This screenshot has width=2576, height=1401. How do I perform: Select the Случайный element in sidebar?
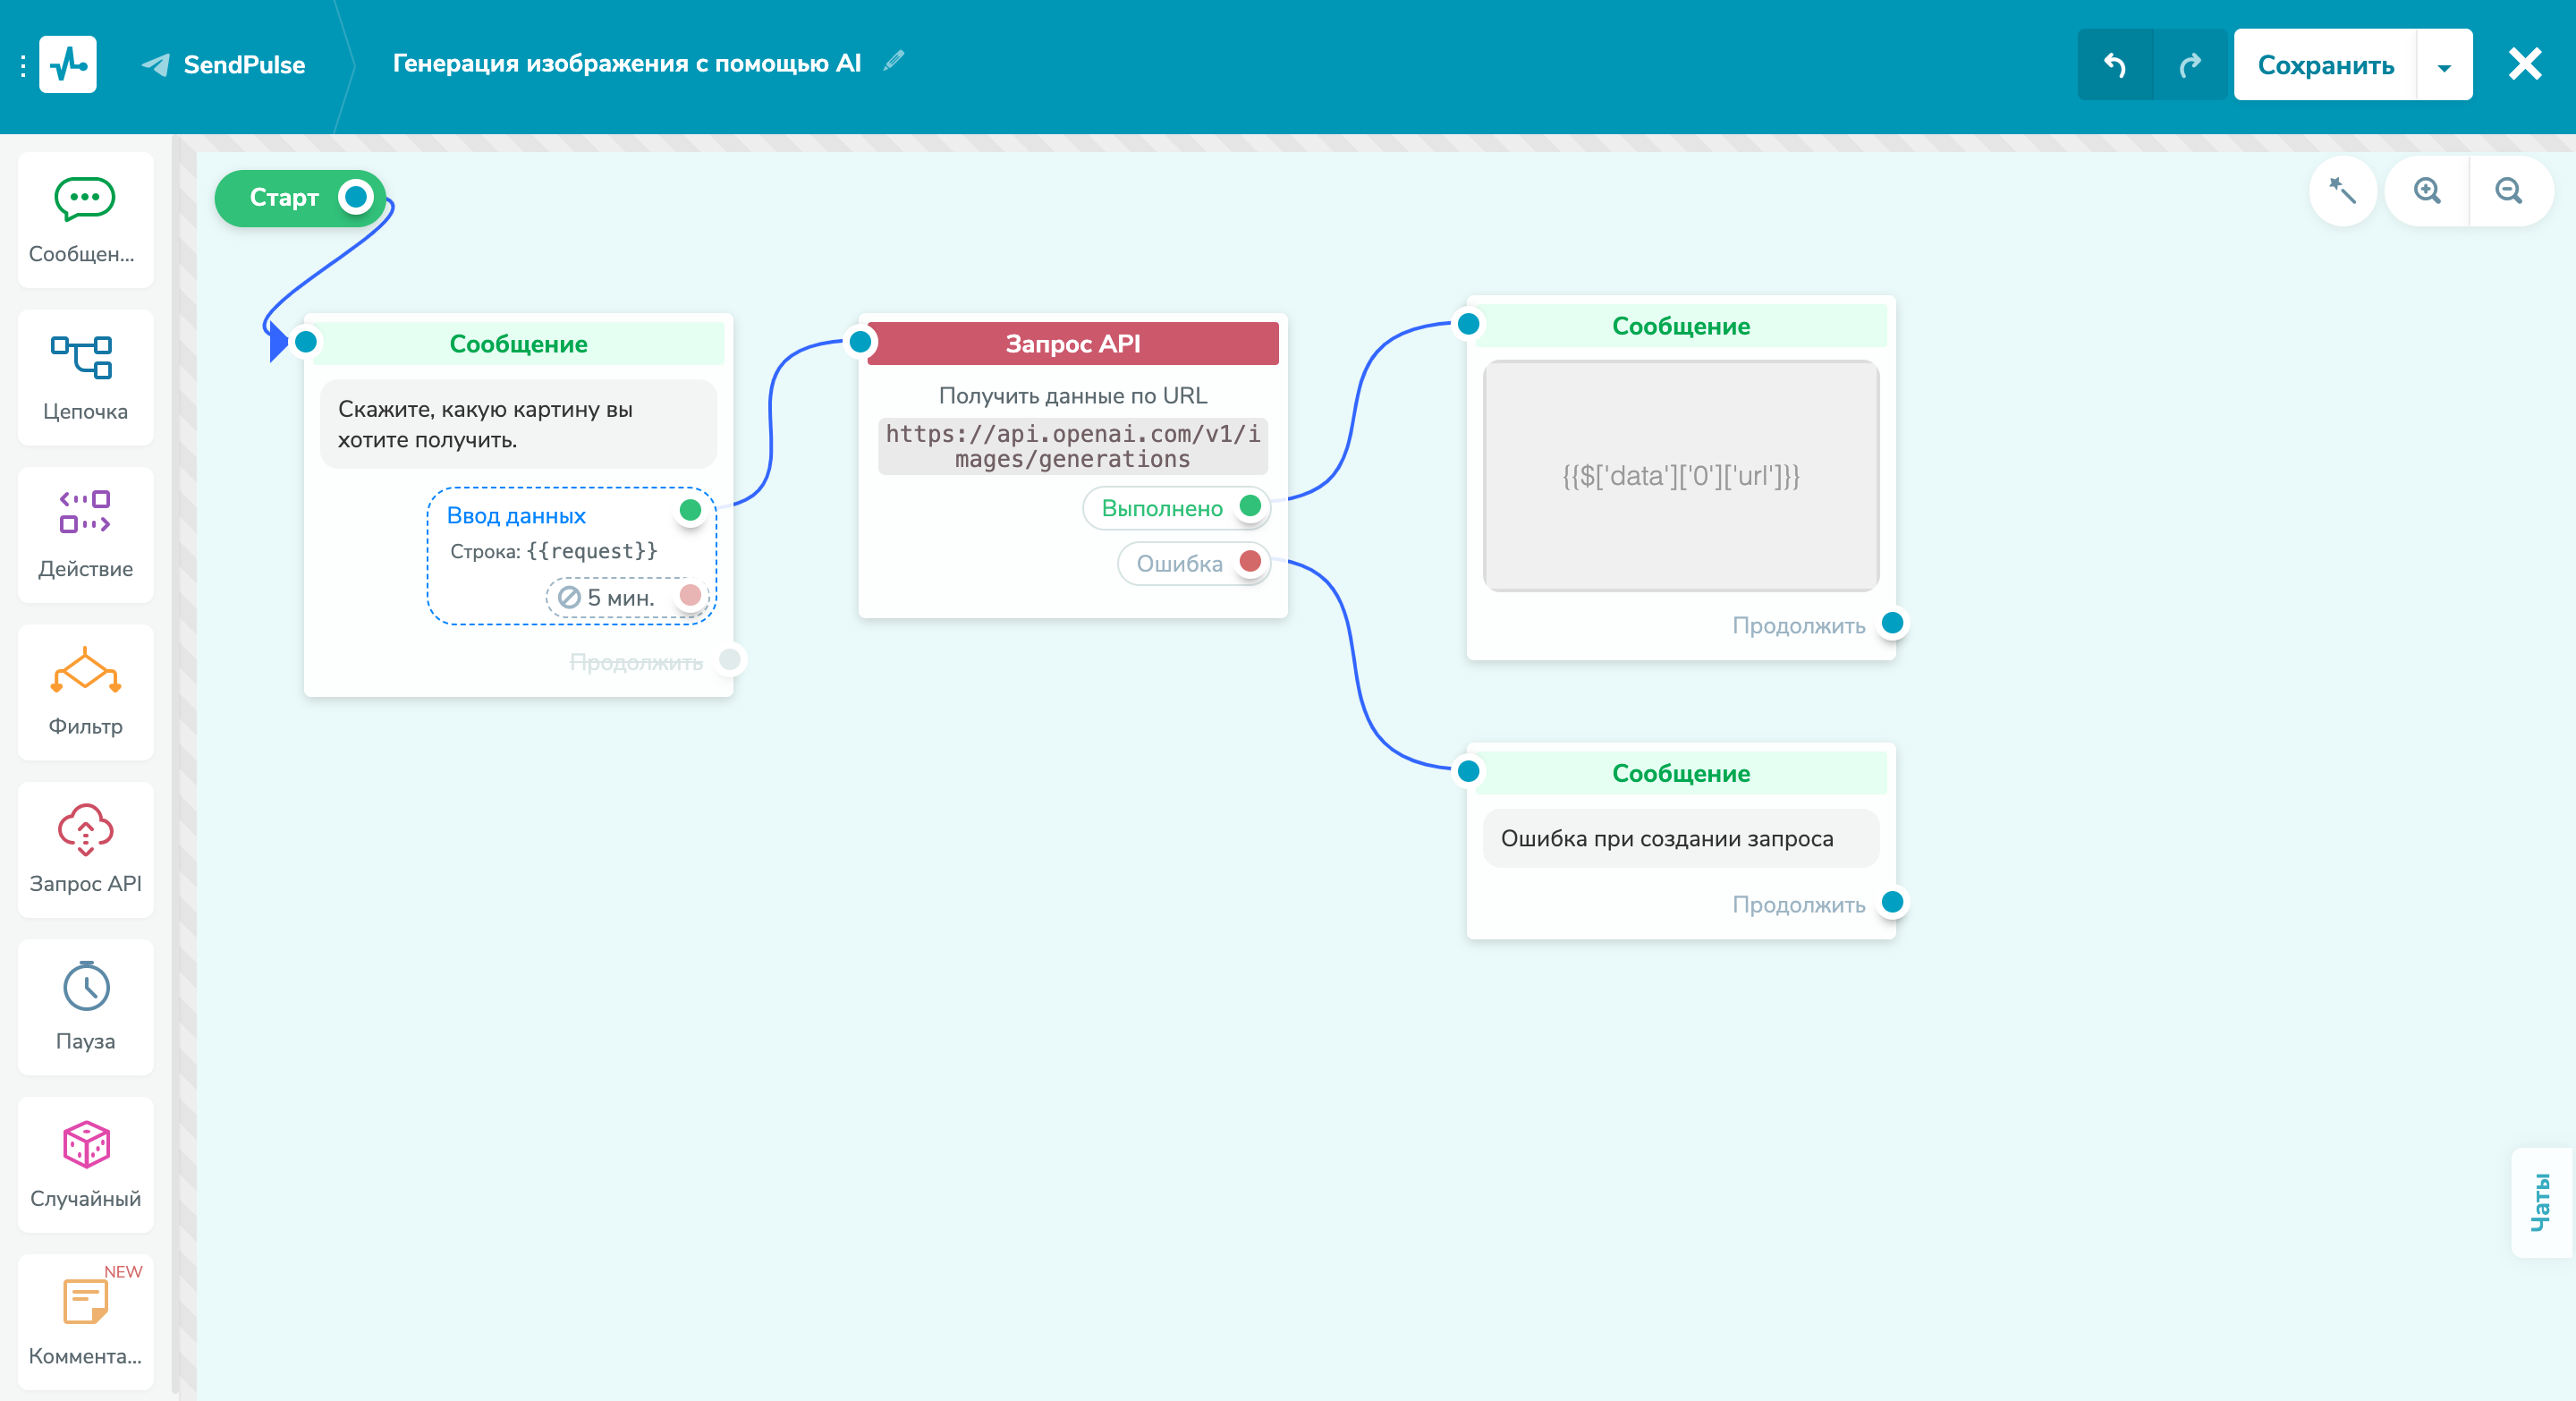pyautogui.click(x=85, y=1164)
